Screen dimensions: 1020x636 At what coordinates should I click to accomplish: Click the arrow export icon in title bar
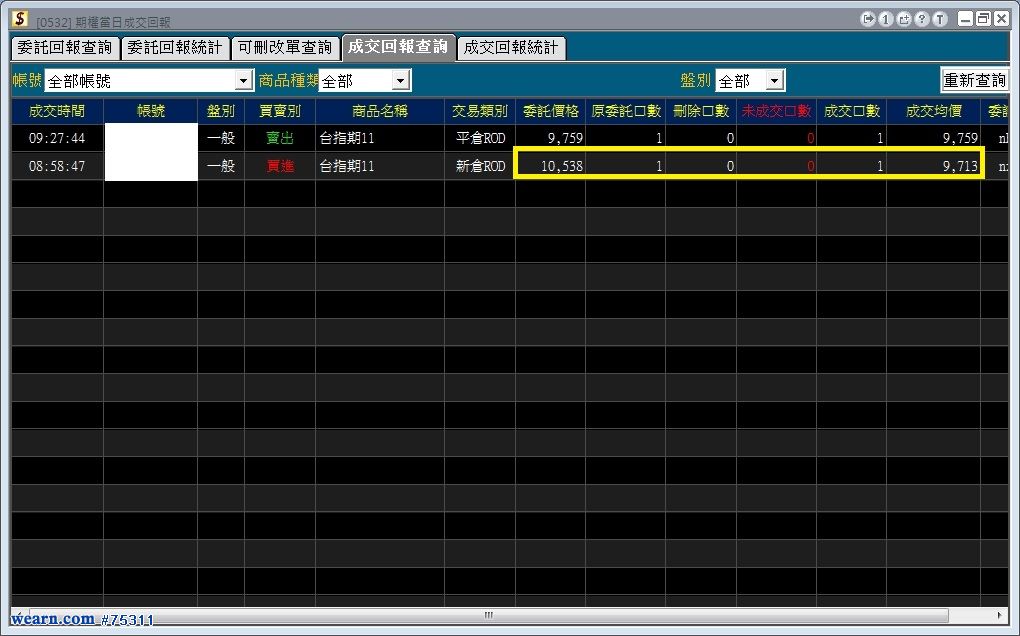tap(868, 20)
